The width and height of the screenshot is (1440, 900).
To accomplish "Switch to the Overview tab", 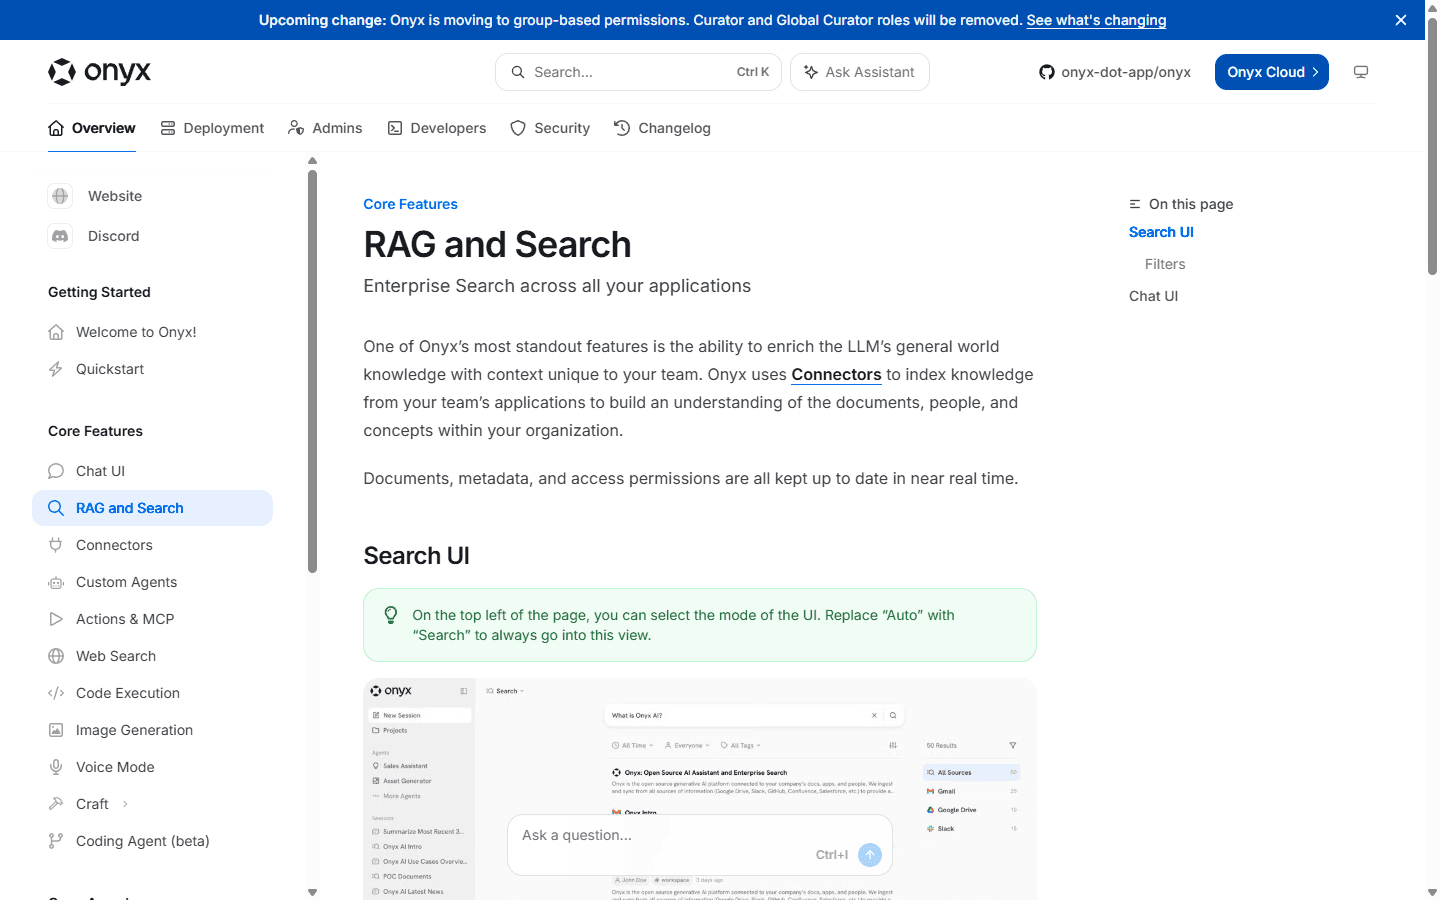I will point(92,128).
